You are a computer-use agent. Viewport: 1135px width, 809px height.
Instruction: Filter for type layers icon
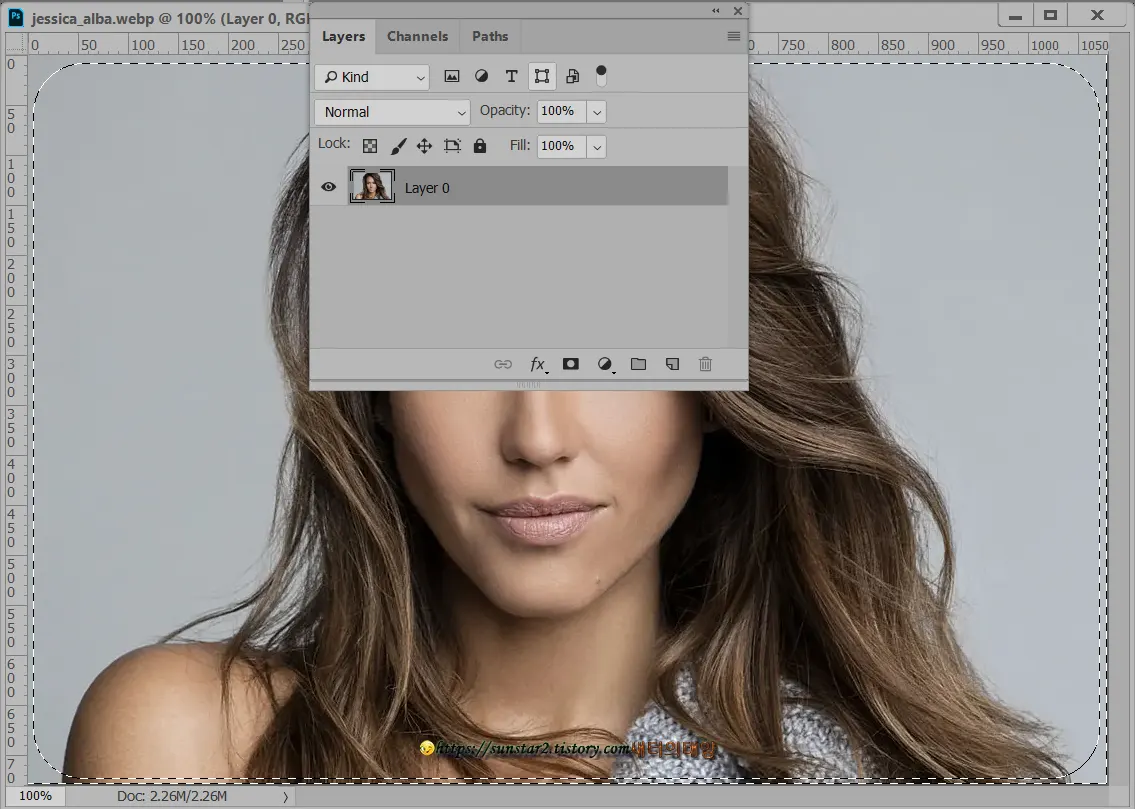click(x=511, y=76)
